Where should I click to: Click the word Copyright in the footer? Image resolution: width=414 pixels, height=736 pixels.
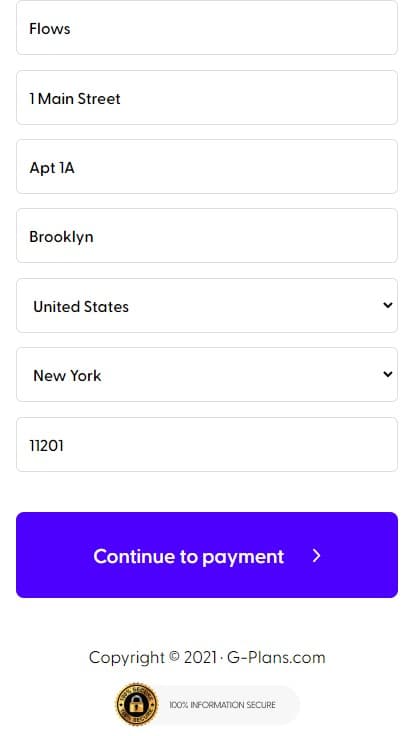pos(127,658)
